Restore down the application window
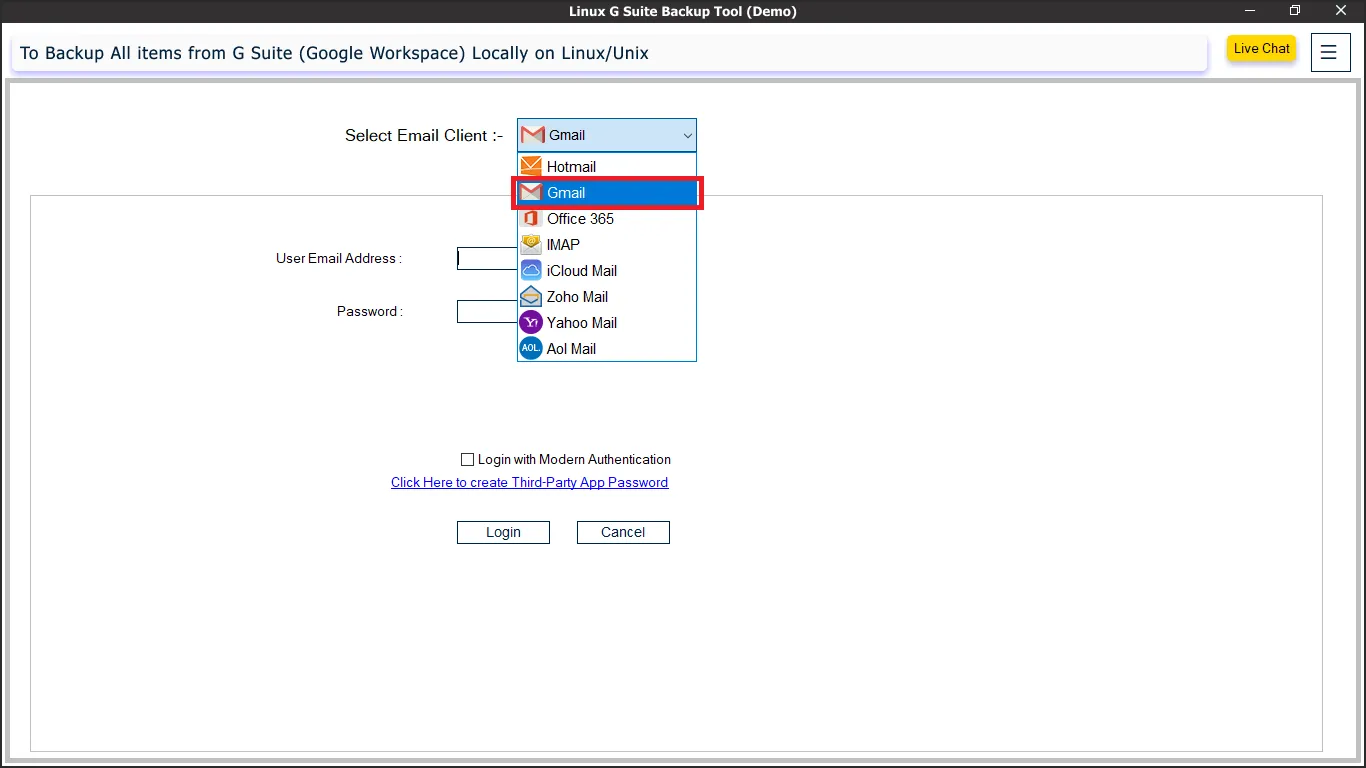 (x=1295, y=11)
